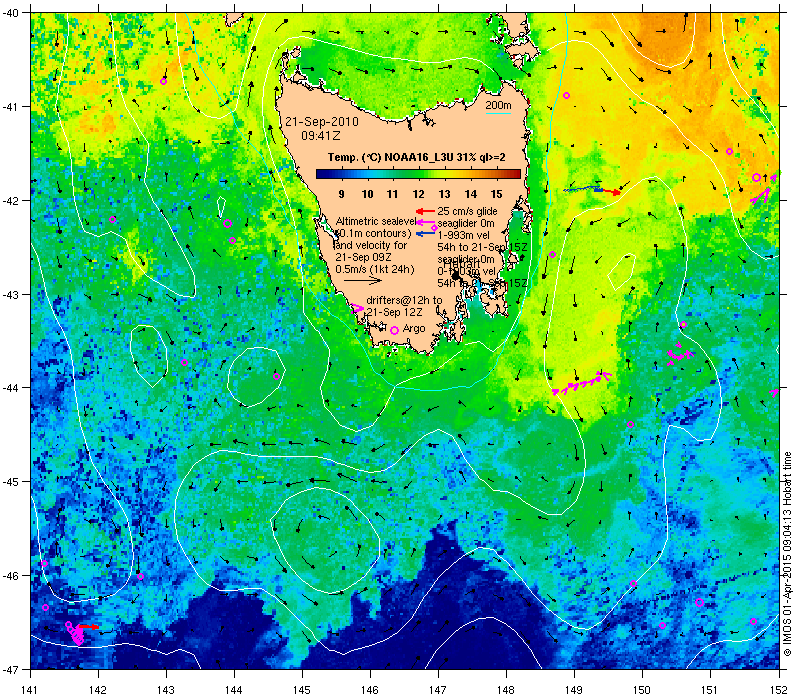This screenshot has height=700, width=800.
Task: Click the magenta seaglider 0m legend arrow
Action: coord(425,222)
